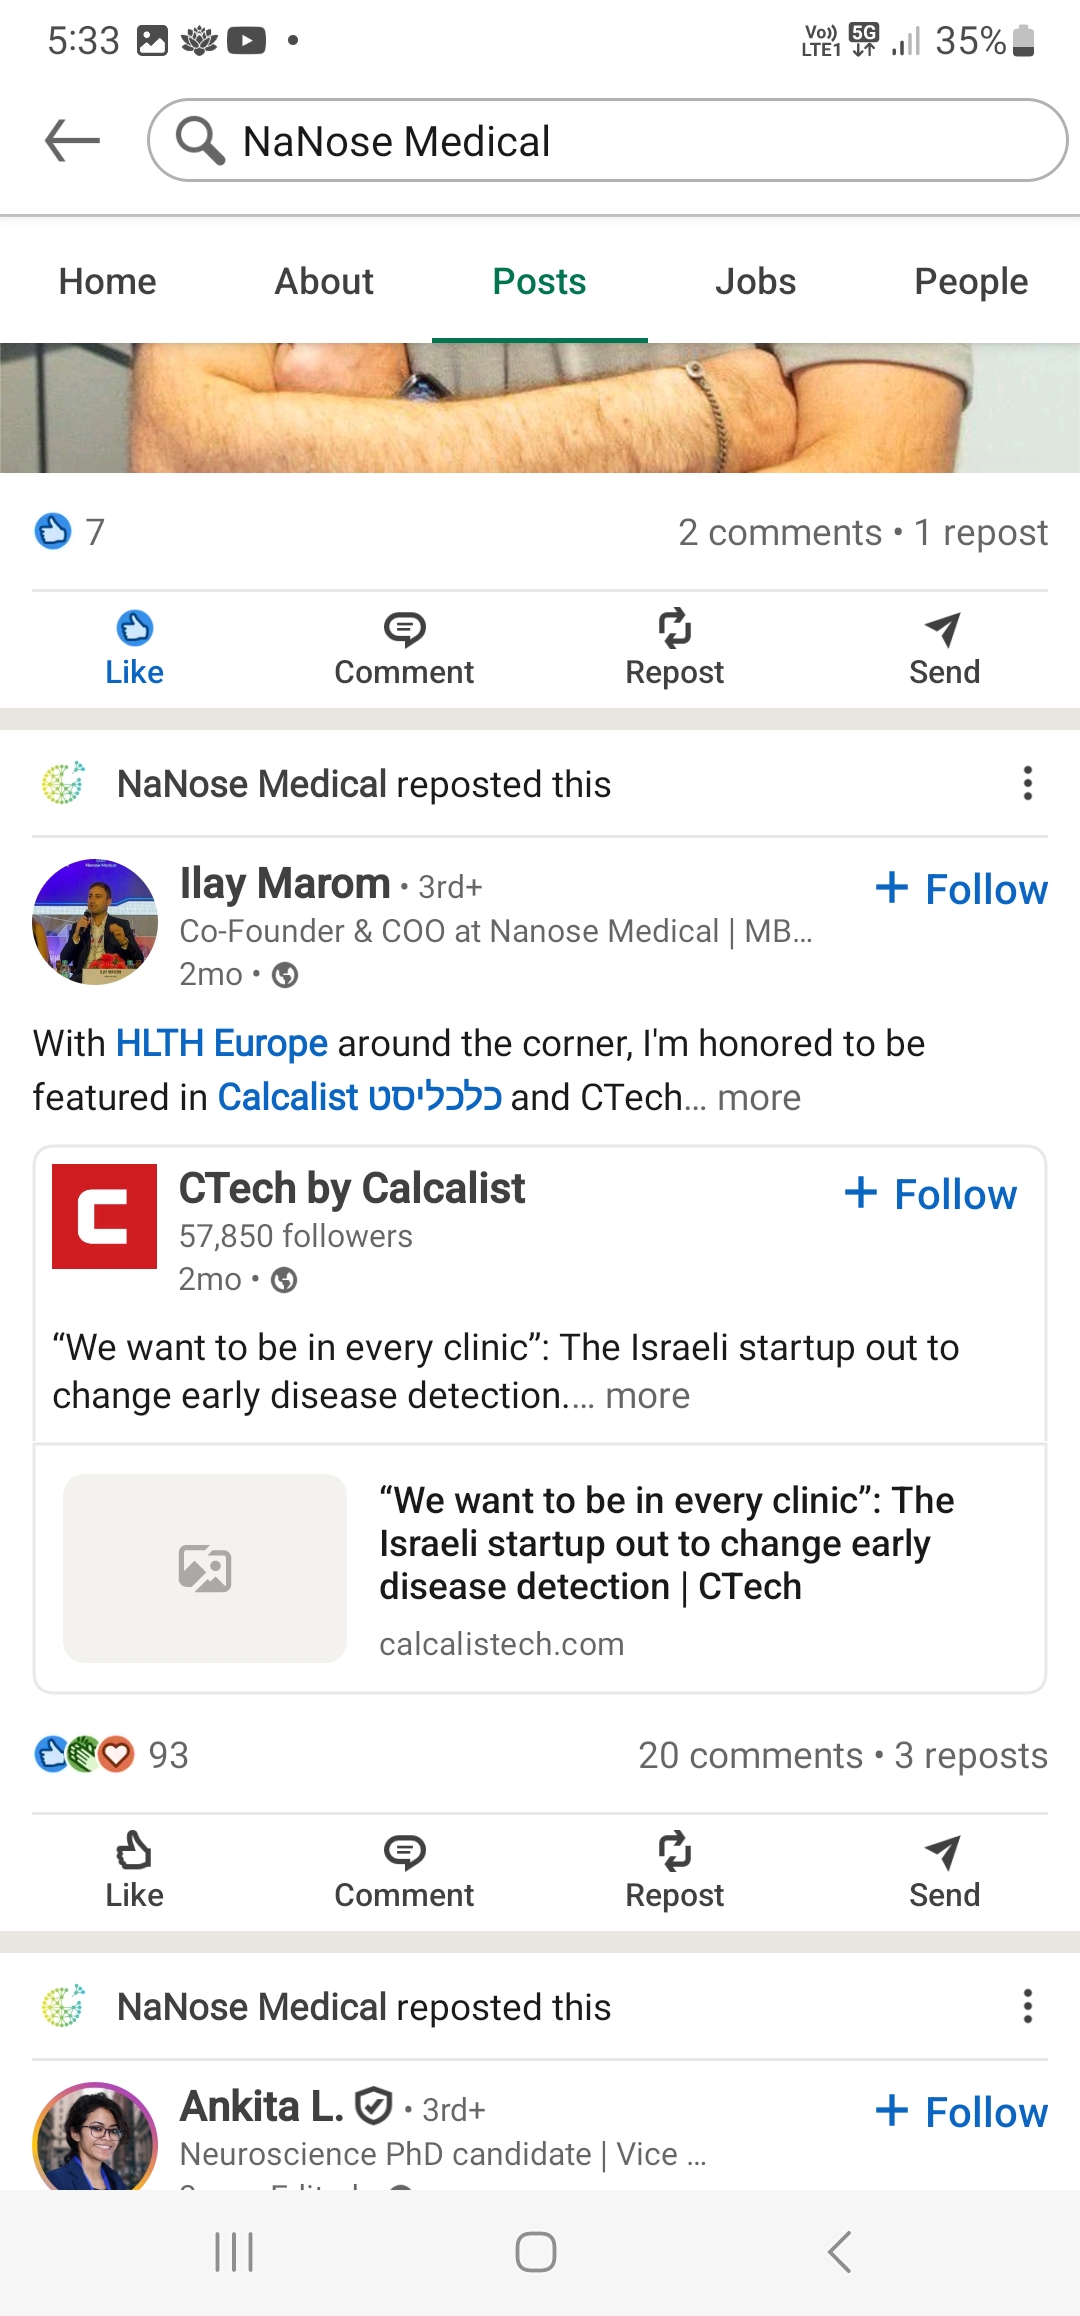Expand Ilay Marom's post text with more
This screenshot has width=1080, height=2316.
pos(759,1098)
